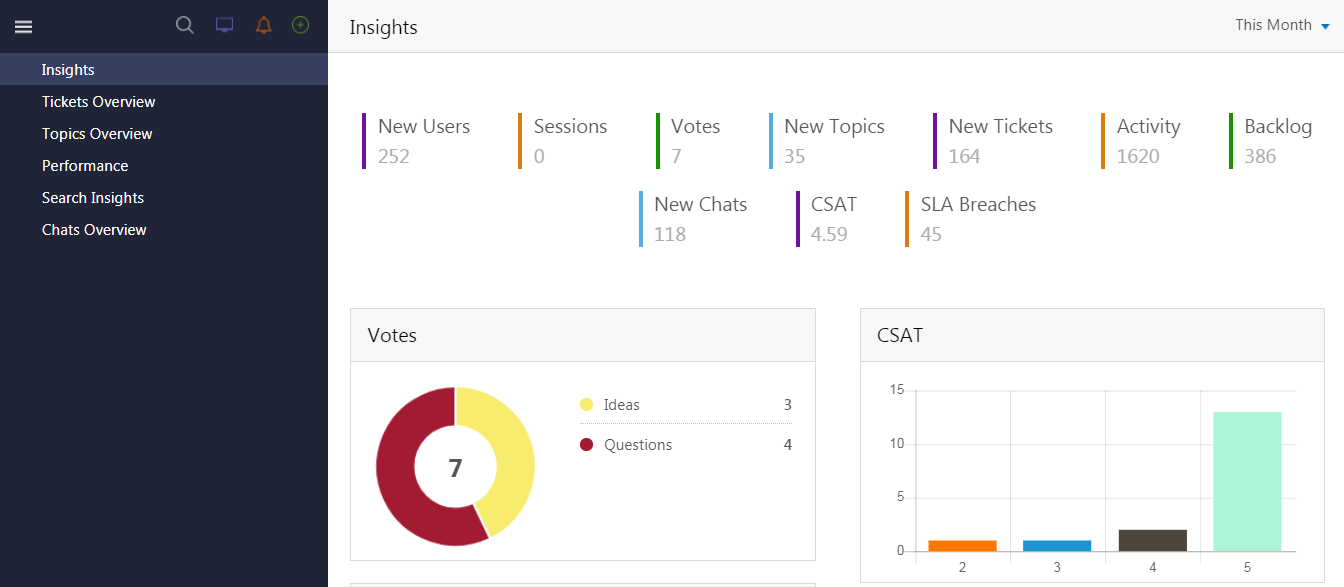Open the hamburger menu

pyautogui.click(x=23, y=27)
